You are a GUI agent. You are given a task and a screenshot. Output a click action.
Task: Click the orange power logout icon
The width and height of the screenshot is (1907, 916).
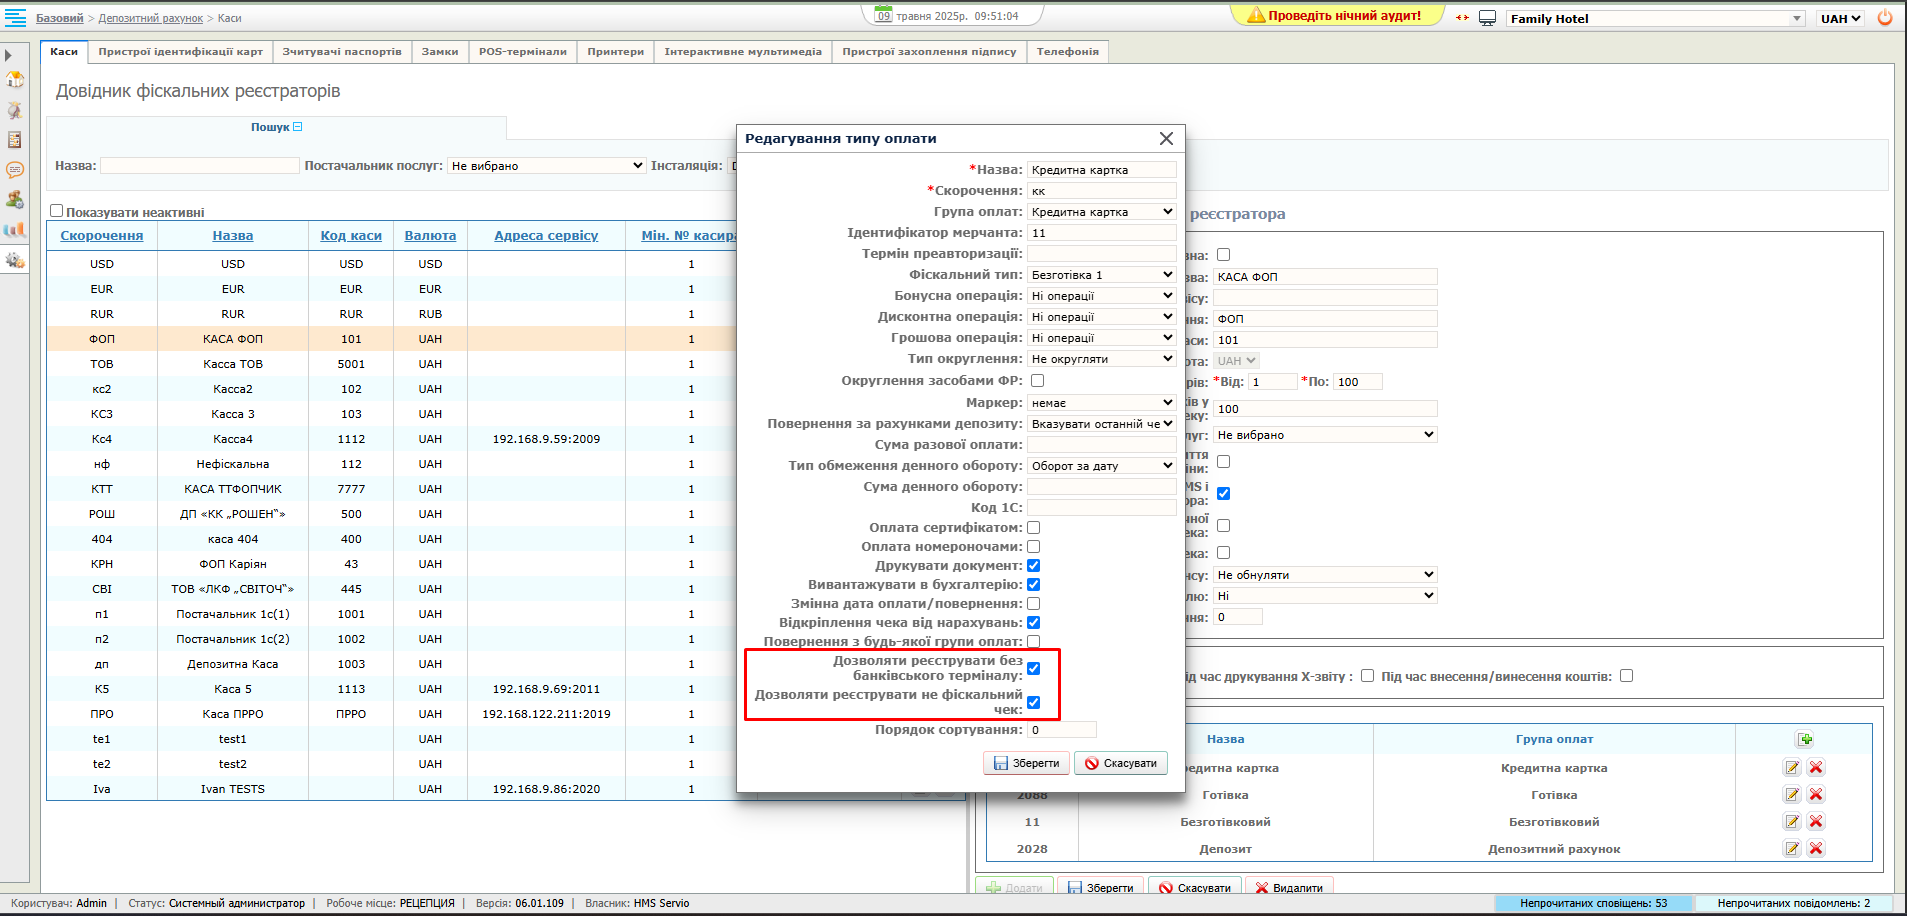(x=1885, y=18)
